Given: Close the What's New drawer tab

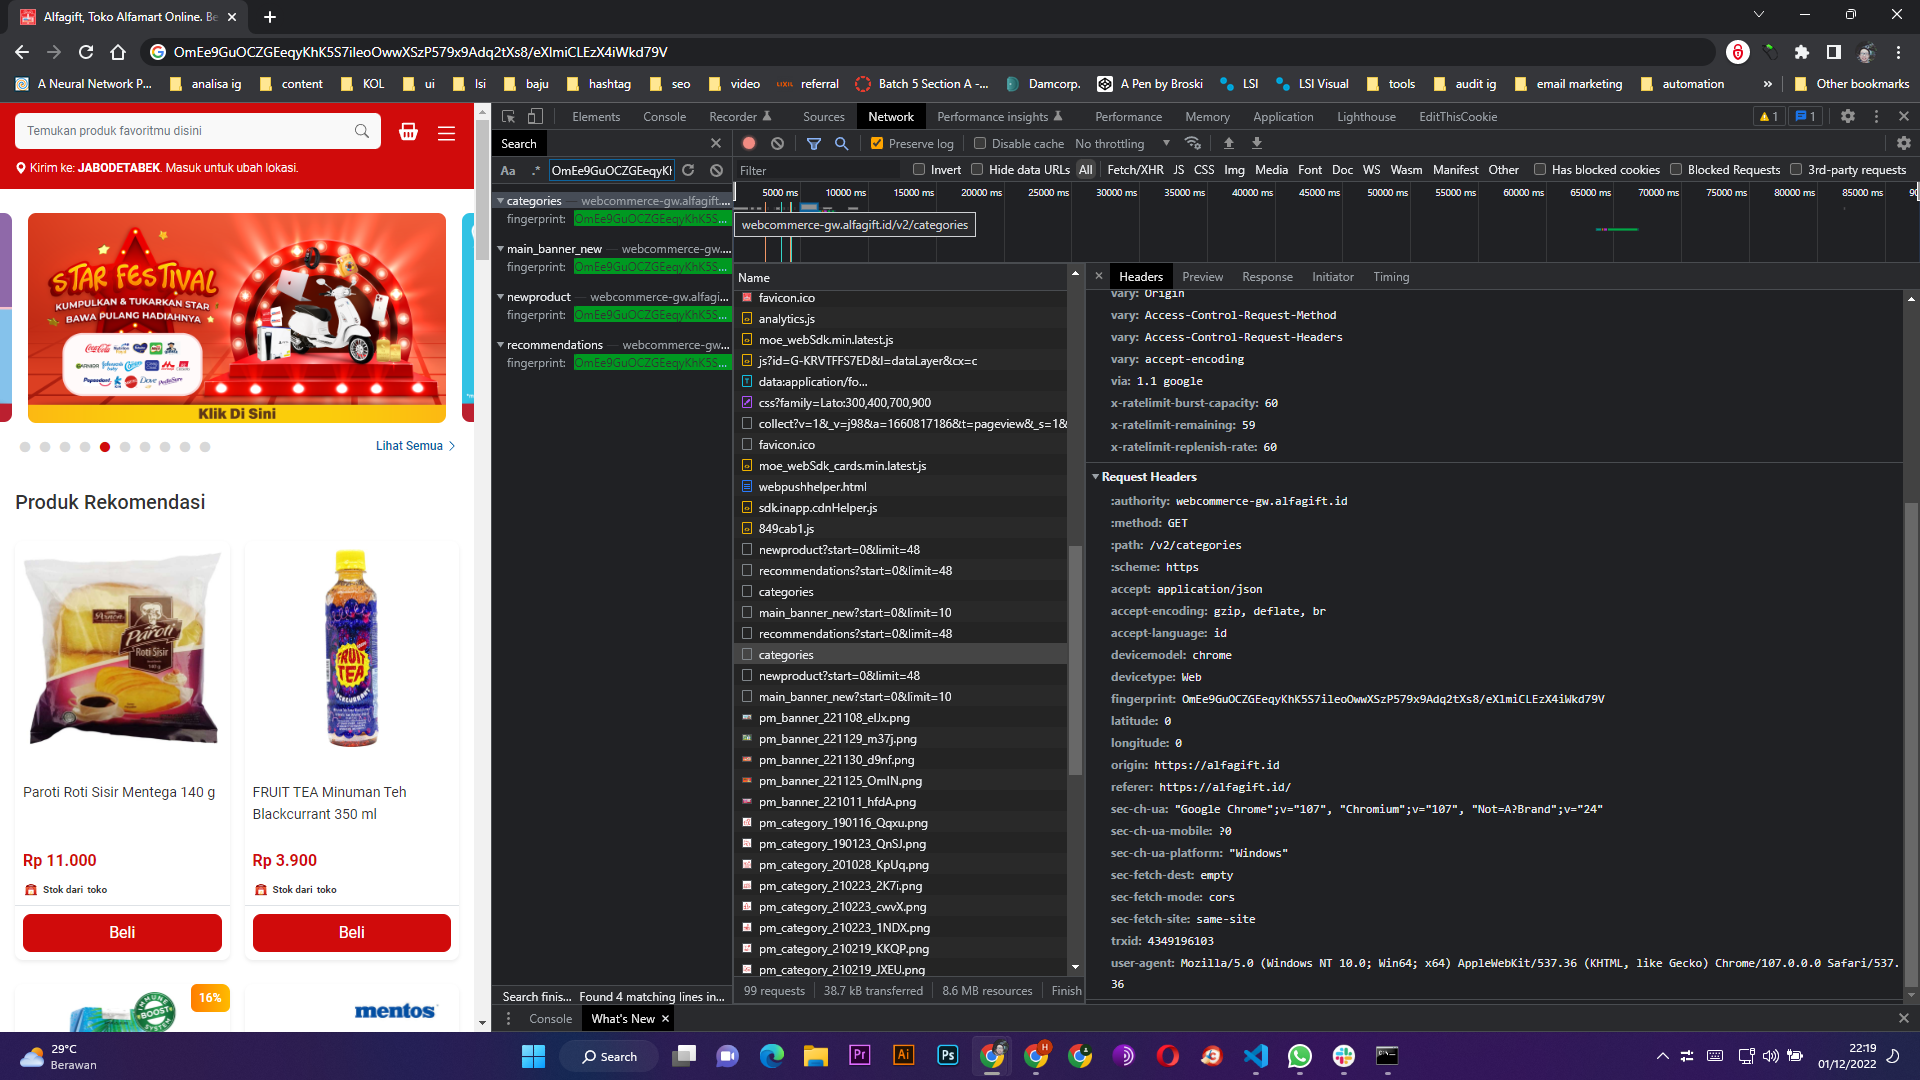Looking at the screenshot, I should point(665,1019).
